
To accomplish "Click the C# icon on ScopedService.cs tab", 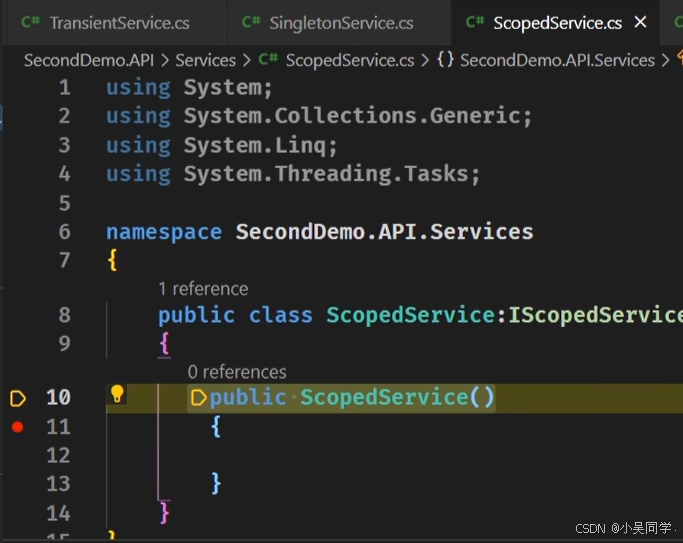I will point(475,22).
